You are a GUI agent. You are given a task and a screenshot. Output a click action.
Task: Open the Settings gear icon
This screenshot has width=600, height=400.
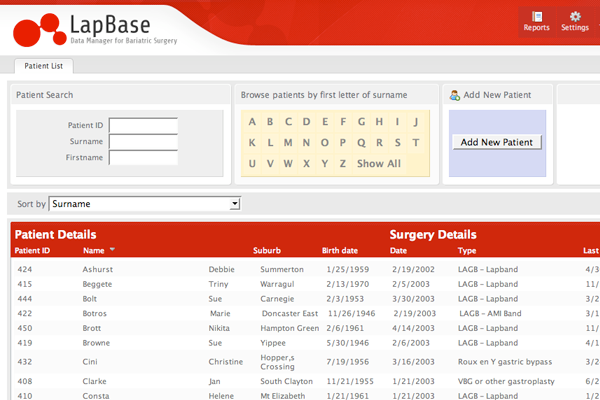[575, 20]
